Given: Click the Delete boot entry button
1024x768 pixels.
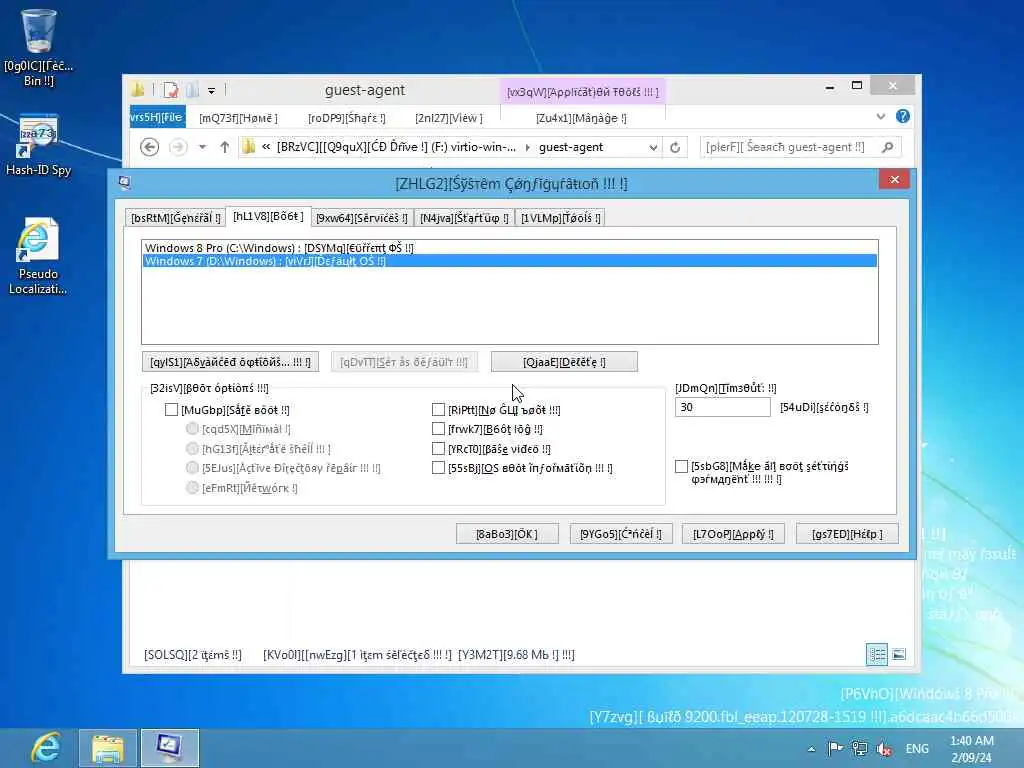Looking at the screenshot, I should [564, 362].
